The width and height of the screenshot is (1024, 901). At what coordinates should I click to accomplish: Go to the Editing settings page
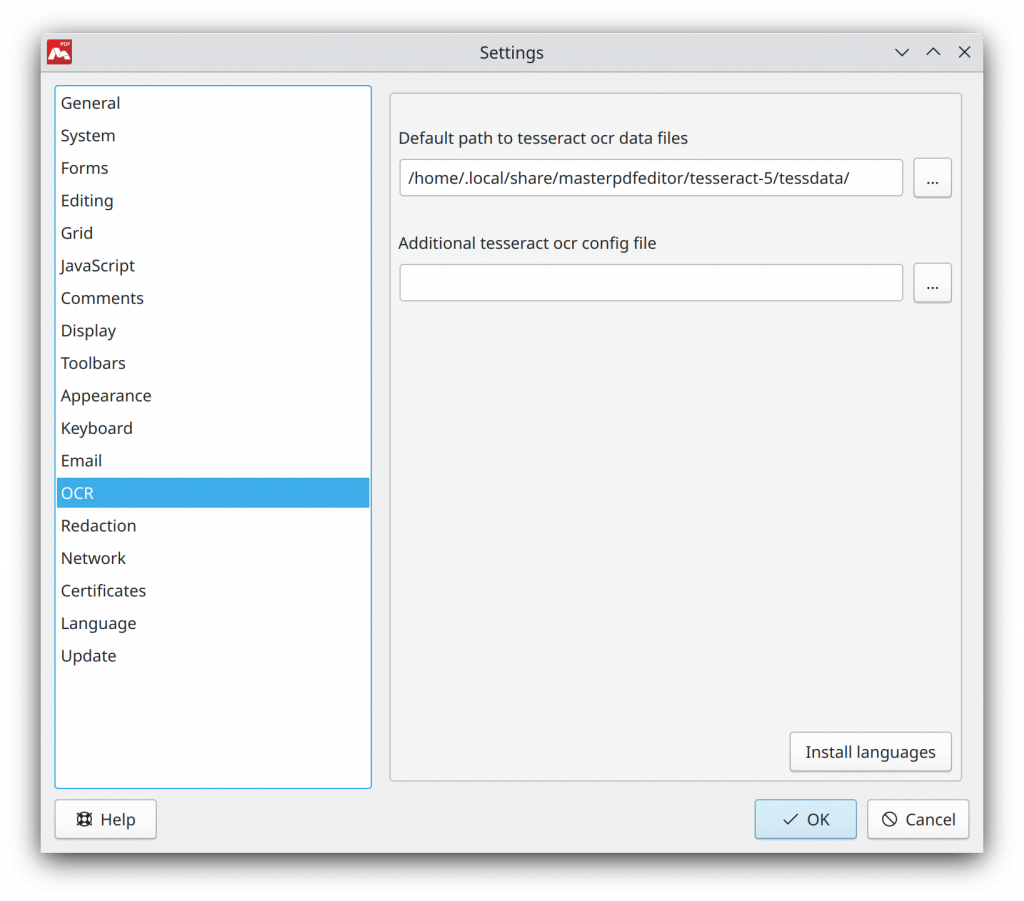pyautogui.click(x=87, y=201)
